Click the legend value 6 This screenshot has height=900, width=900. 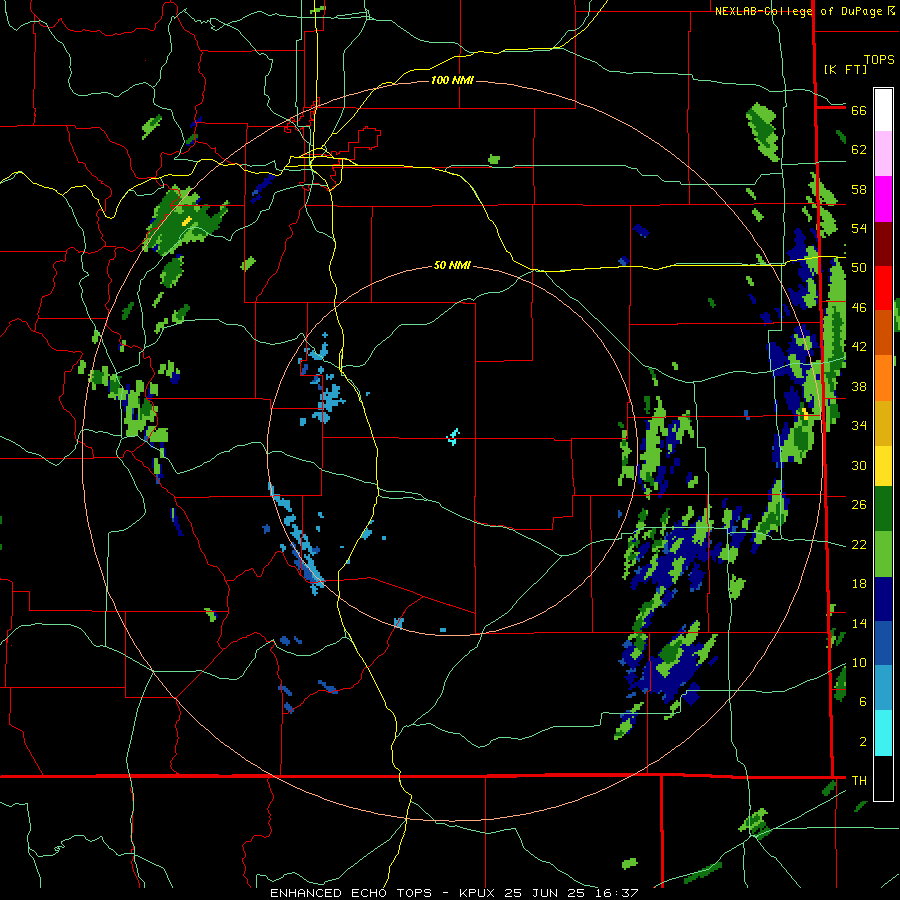[x=863, y=701]
